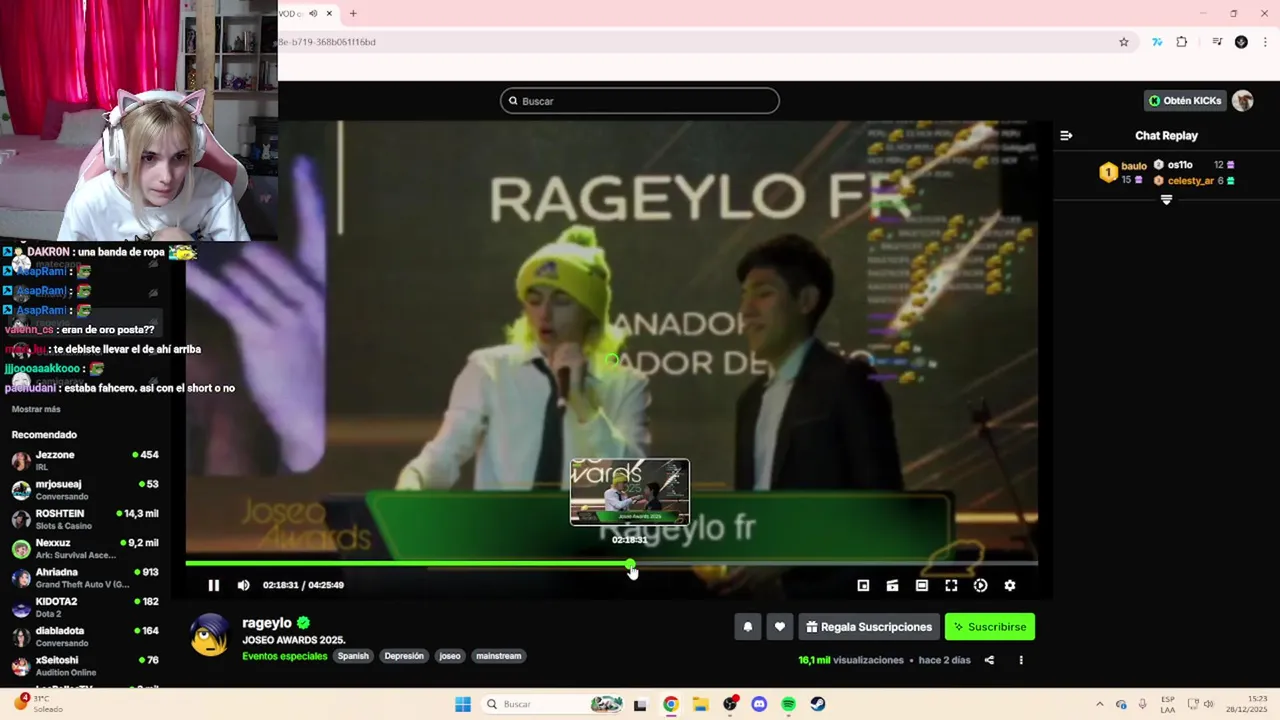Click the seek bar handle
This screenshot has width=1280, height=720.
tap(631, 565)
